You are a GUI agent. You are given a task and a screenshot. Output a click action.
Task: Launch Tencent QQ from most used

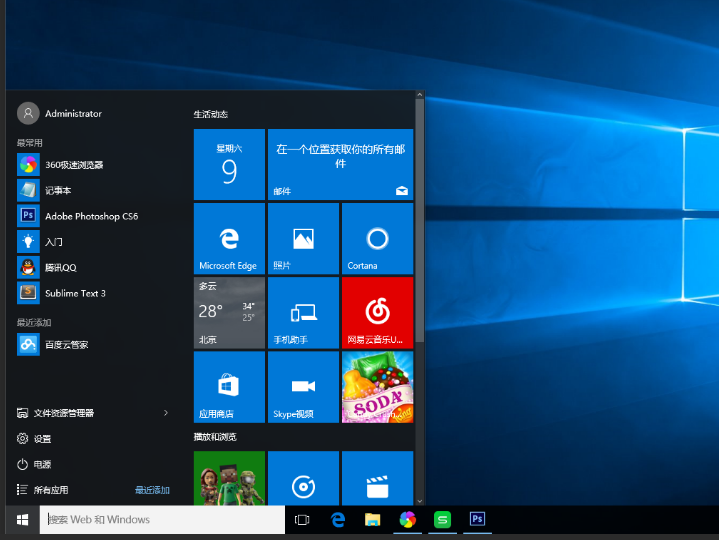60,267
